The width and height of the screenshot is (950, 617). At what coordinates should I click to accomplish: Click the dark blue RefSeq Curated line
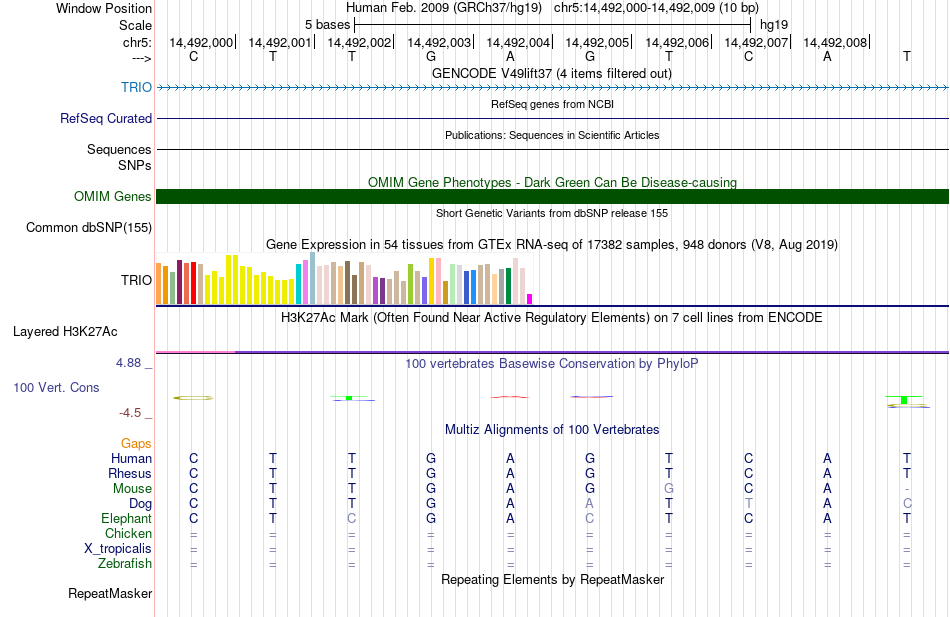[552, 118]
